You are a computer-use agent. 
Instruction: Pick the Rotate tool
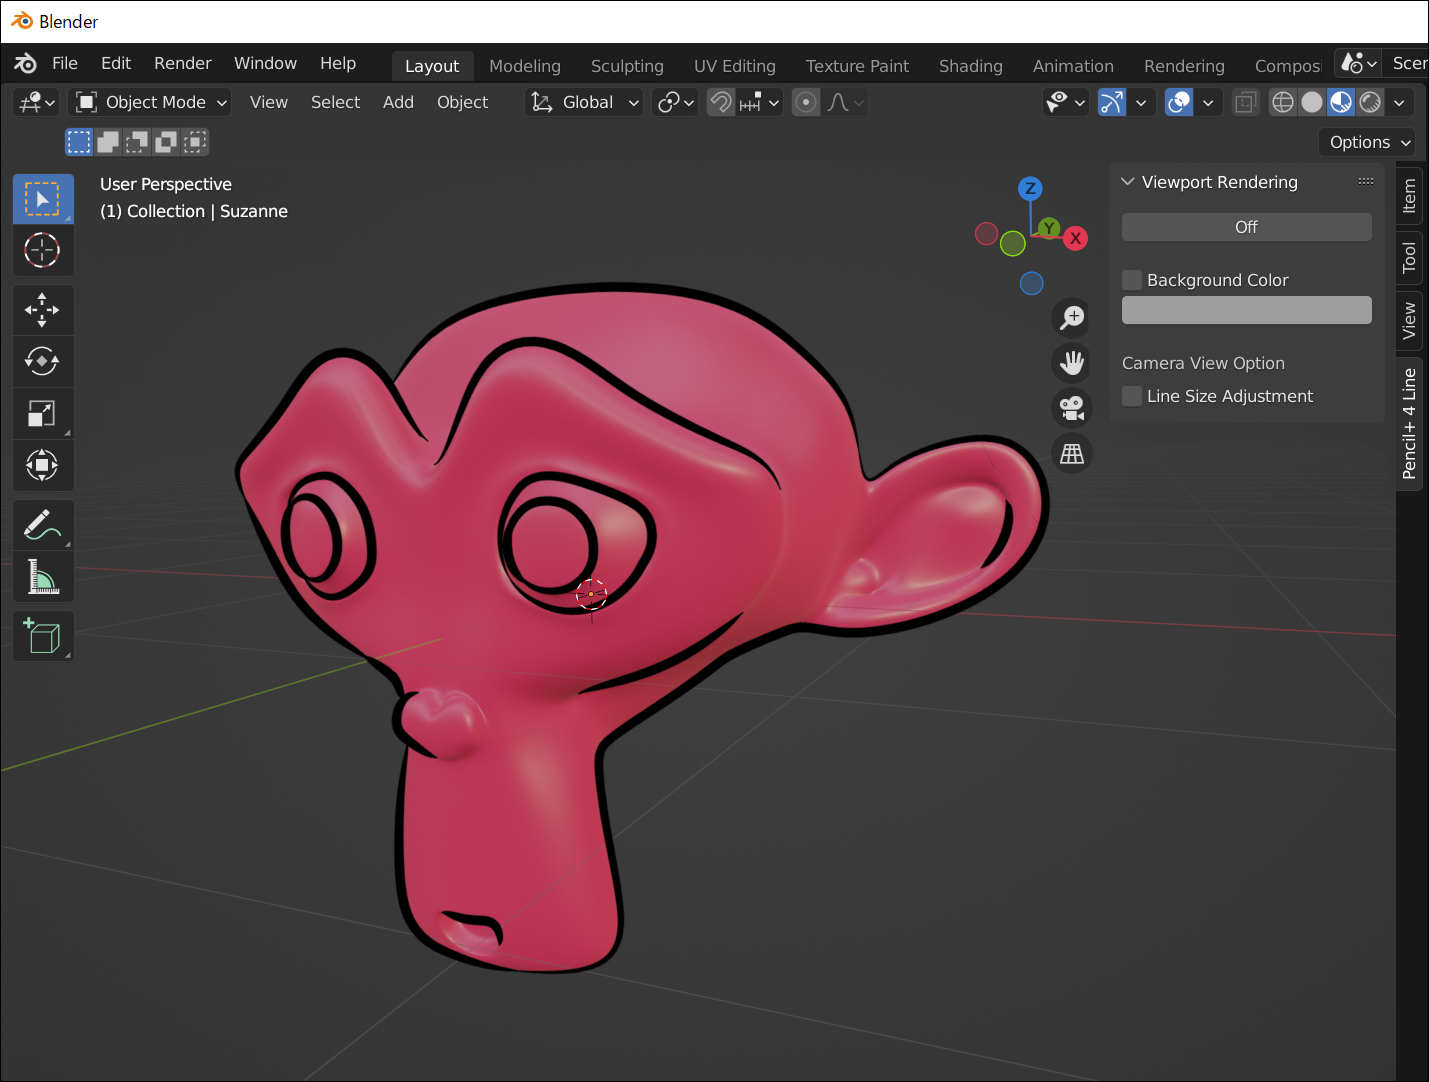pos(43,361)
